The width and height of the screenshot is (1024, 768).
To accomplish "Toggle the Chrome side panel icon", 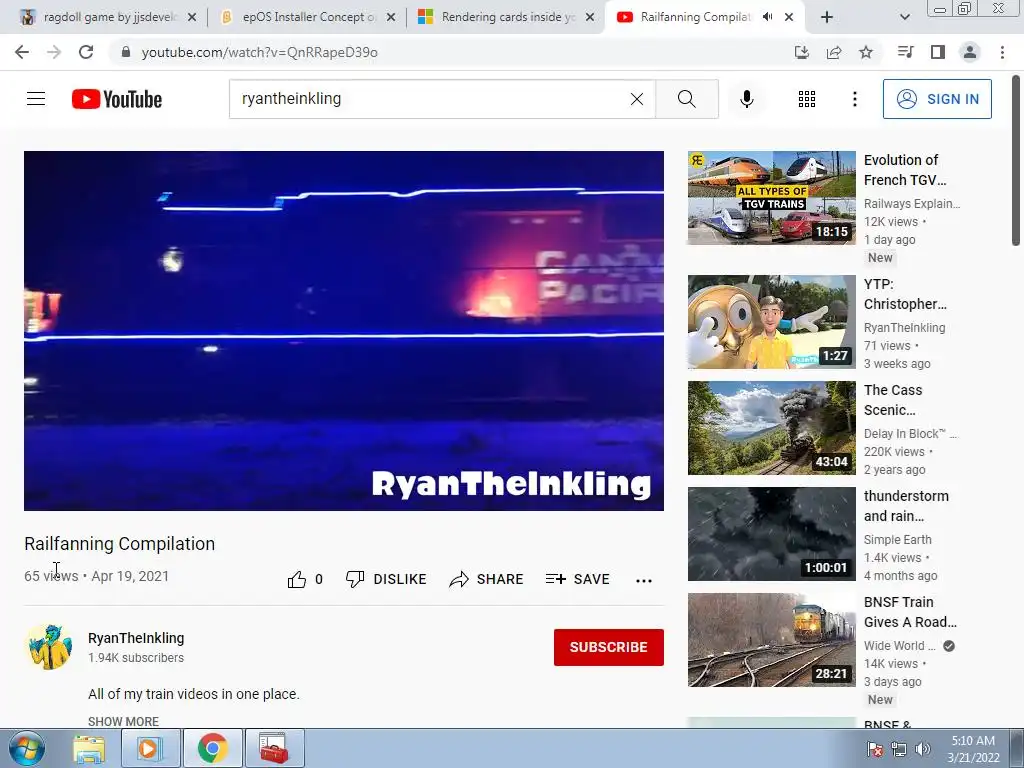I will point(938,52).
